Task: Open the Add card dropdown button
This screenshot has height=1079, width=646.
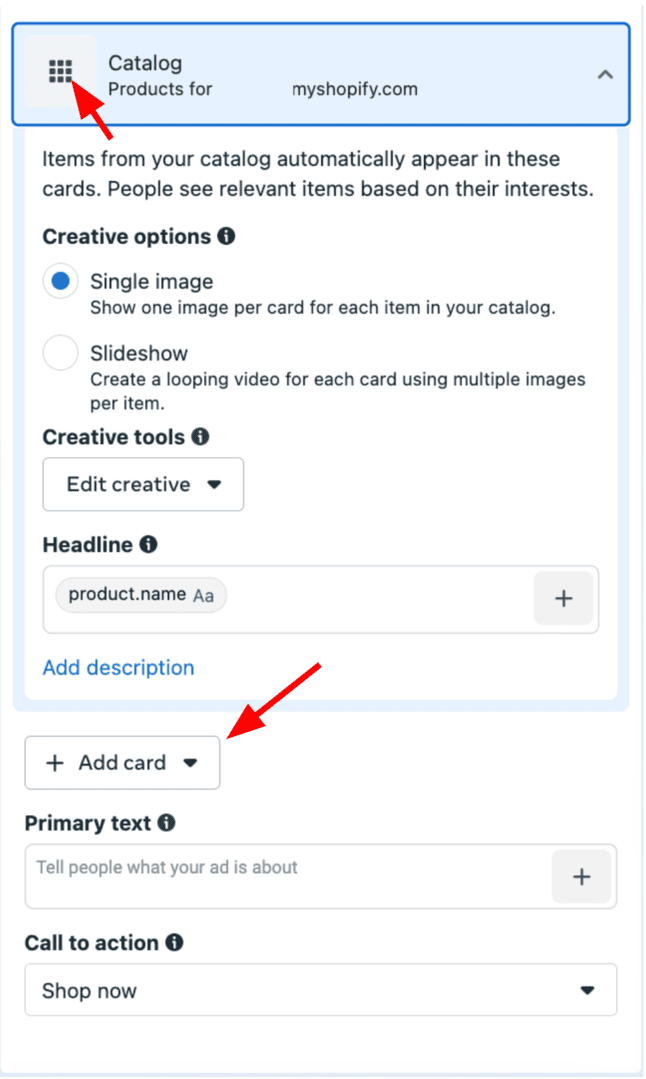Action: [122, 762]
